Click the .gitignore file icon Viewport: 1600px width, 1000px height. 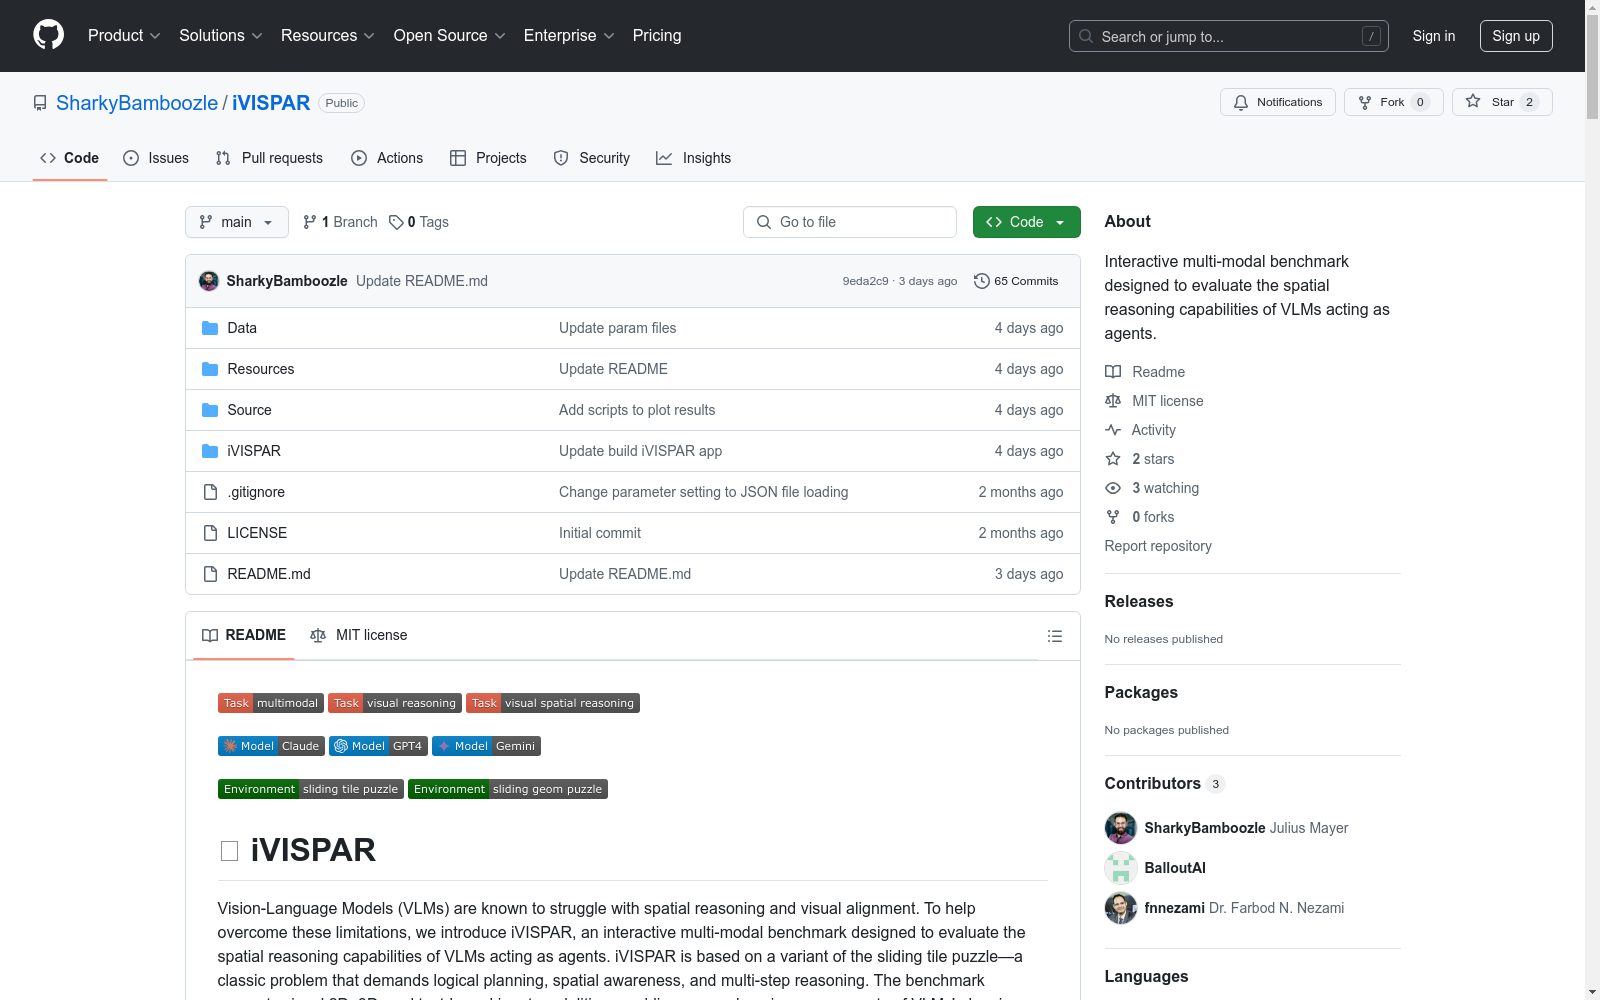pyautogui.click(x=210, y=492)
